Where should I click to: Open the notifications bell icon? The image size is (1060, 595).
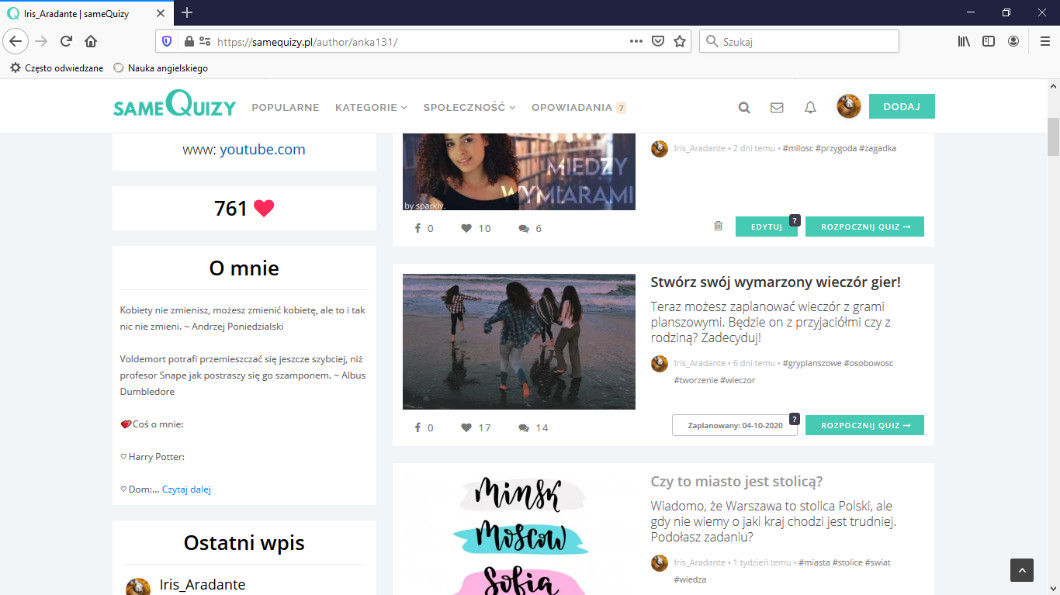(x=811, y=108)
